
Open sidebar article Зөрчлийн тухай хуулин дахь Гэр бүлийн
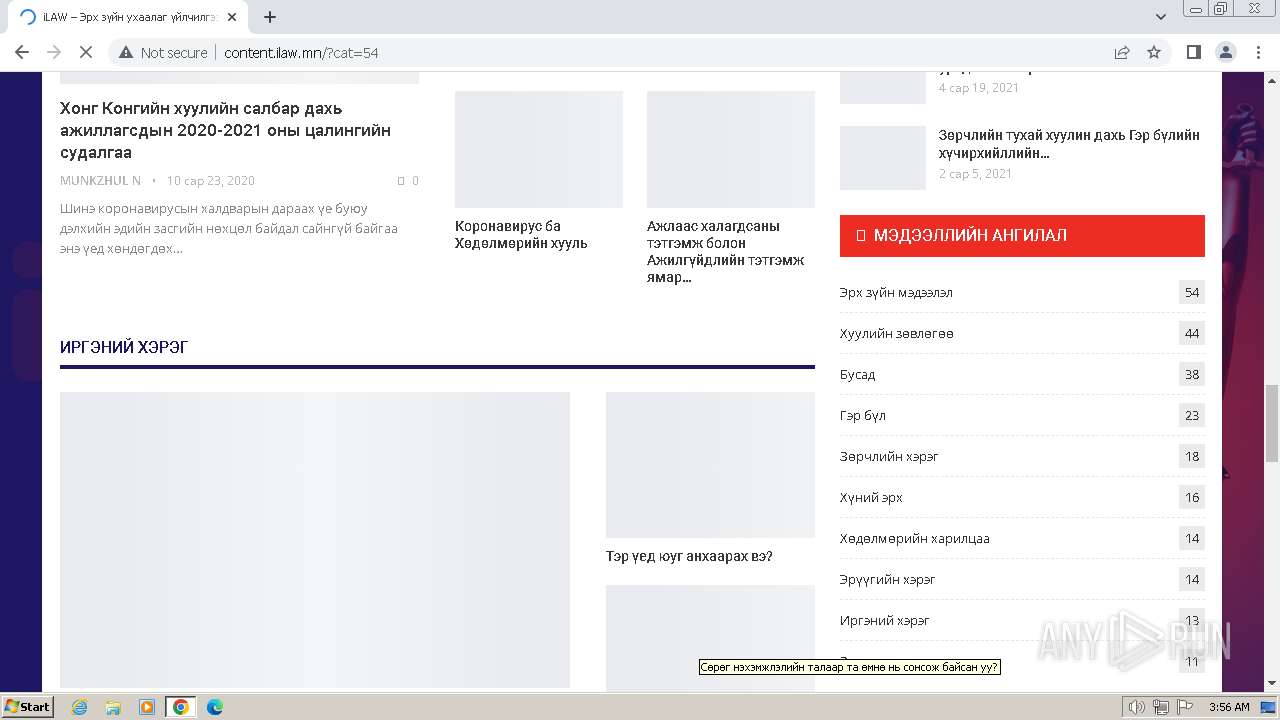pos(1069,144)
